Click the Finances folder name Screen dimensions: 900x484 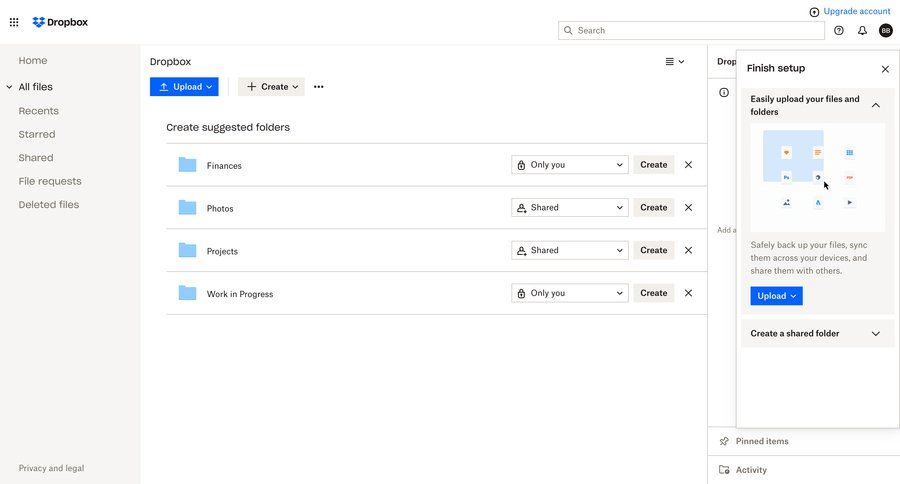coord(224,165)
